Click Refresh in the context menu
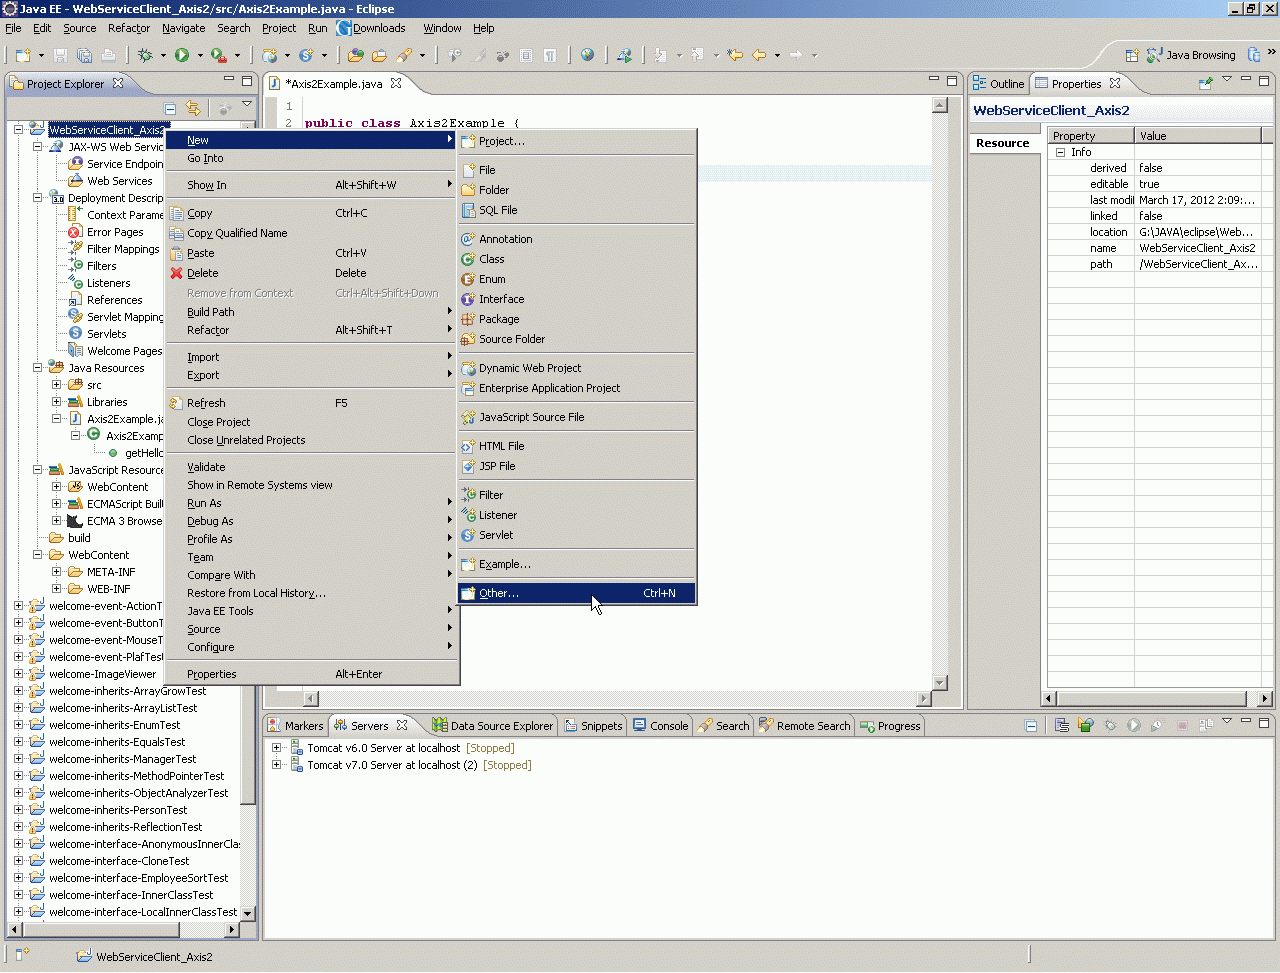This screenshot has height=973, width=1280. click(x=312, y=403)
